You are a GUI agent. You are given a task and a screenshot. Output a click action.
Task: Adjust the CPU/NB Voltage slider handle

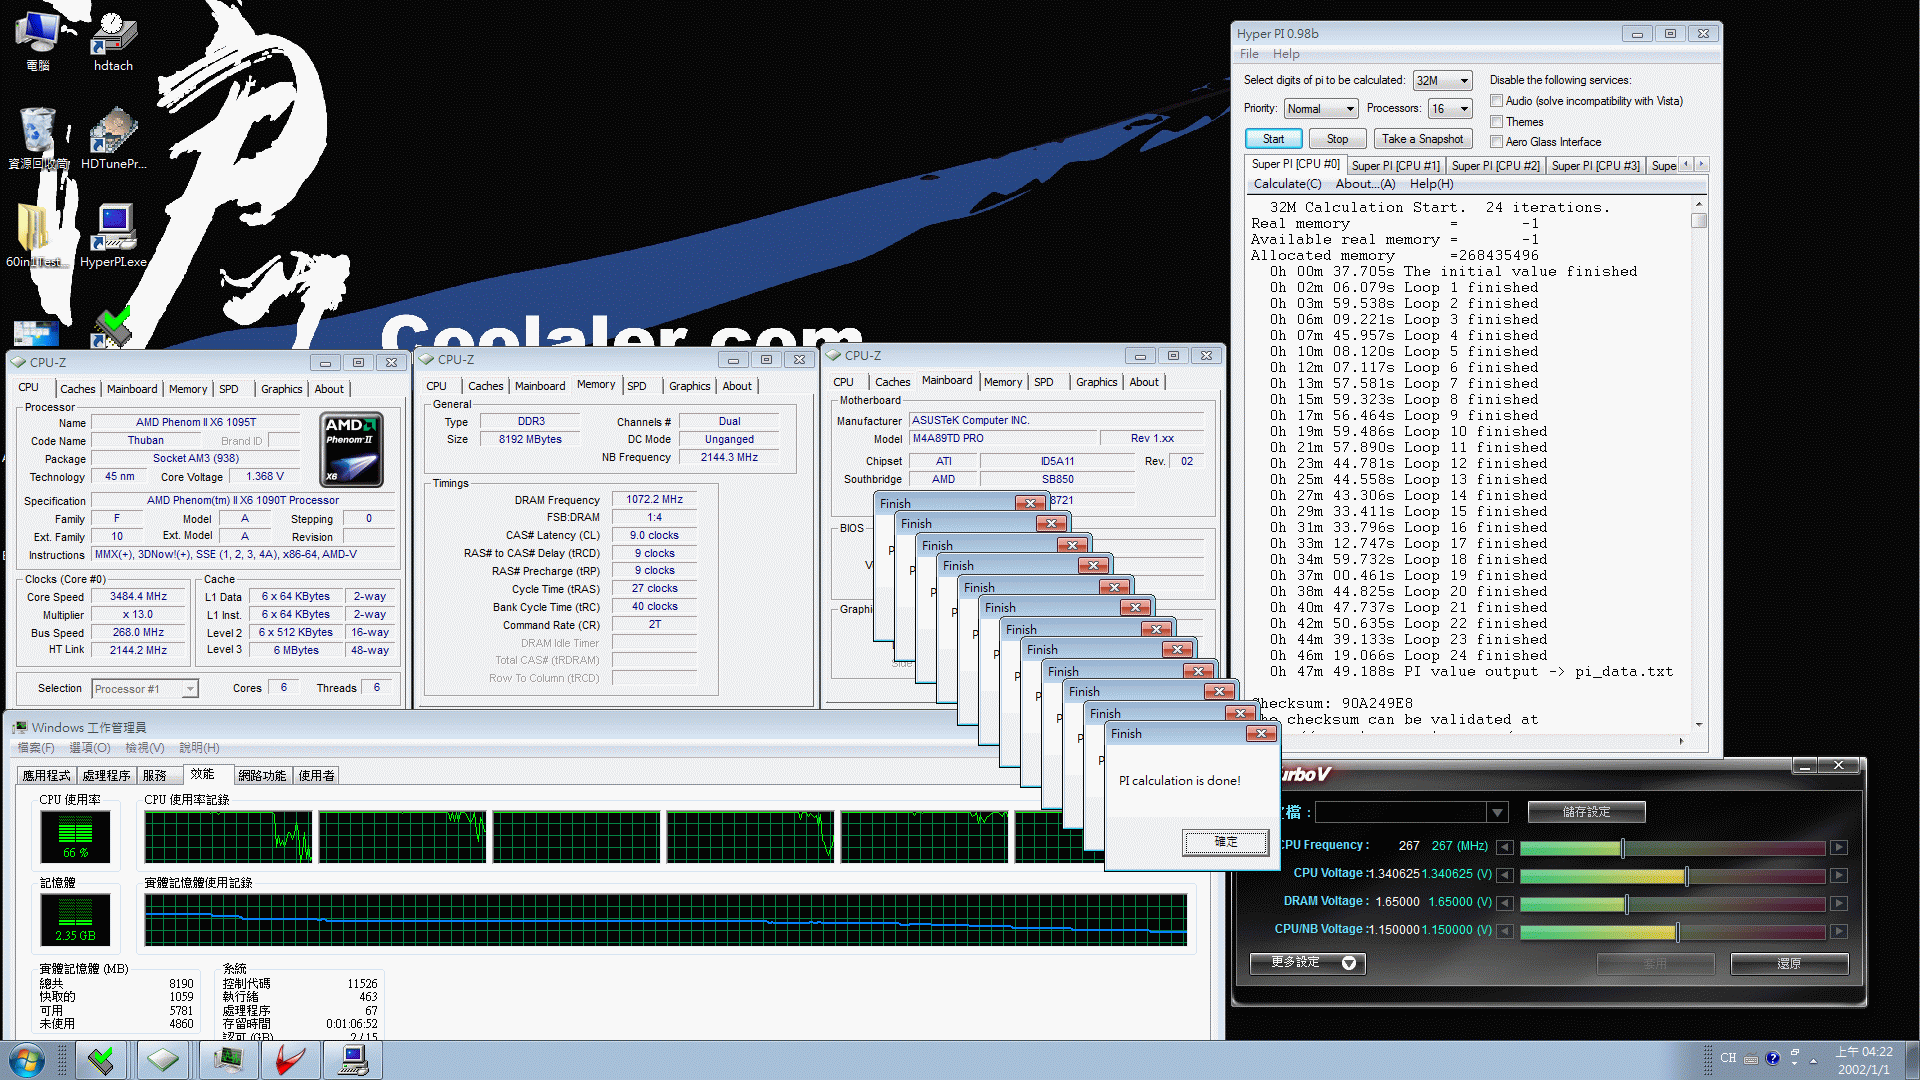(1676, 932)
